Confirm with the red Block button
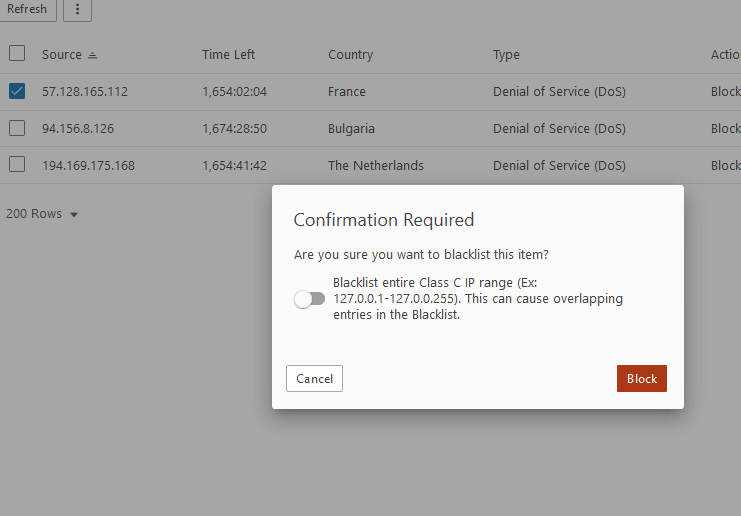The width and height of the screenshot is (741, 516). coord(641,379)
